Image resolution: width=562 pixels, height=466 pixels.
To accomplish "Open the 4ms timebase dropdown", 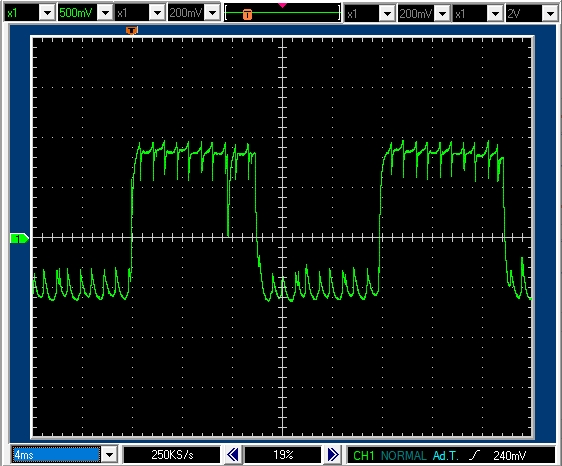I will coord(109,455).
